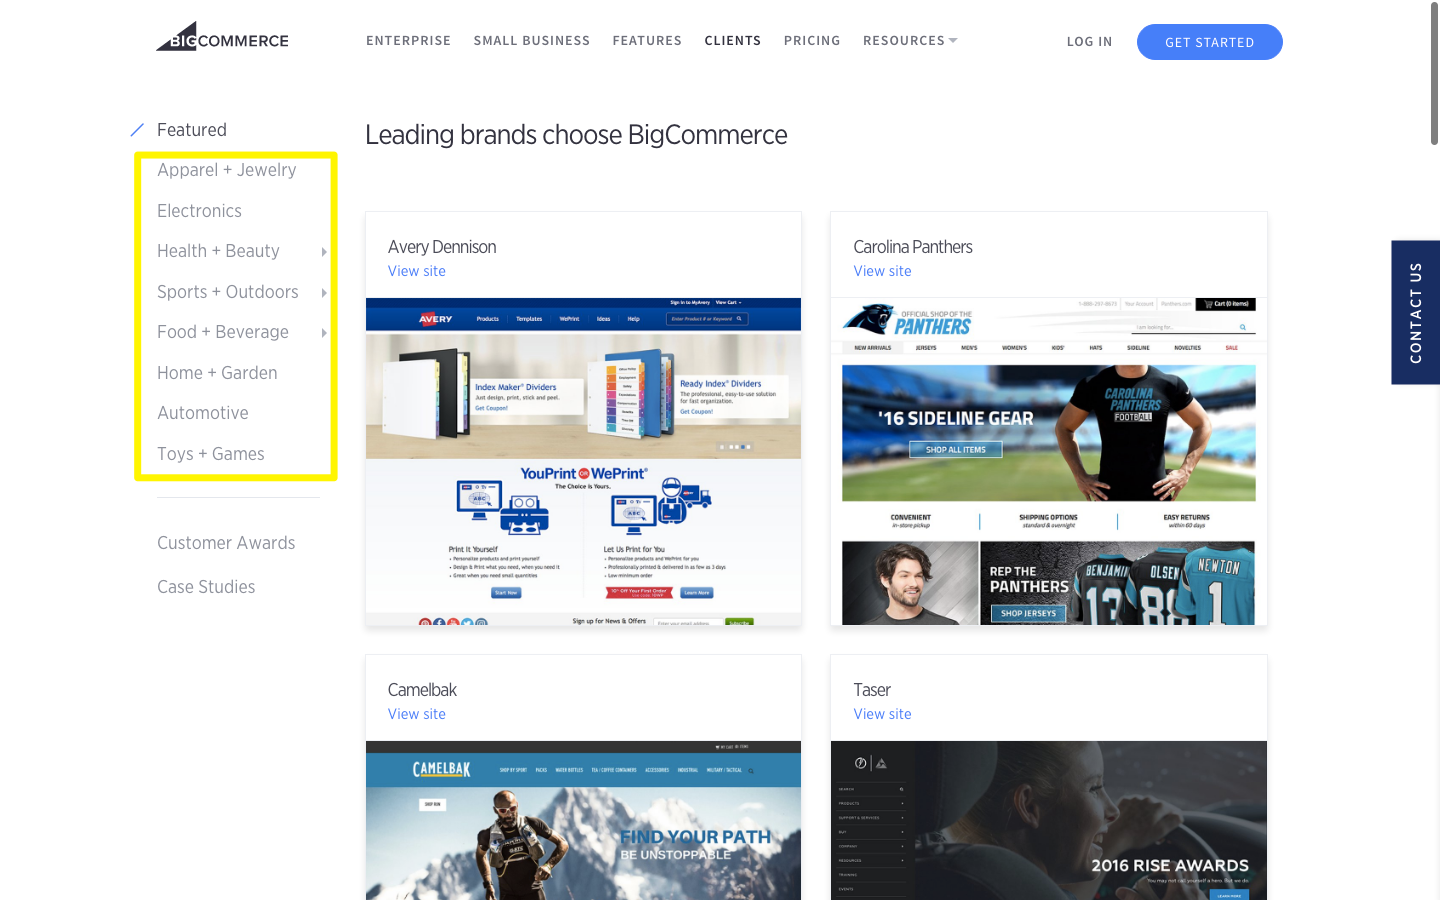Image resolution: width=1440 pixels, height=900 pixels.
Task: Select Customer Awards in the sidebar
Action: 226,542
